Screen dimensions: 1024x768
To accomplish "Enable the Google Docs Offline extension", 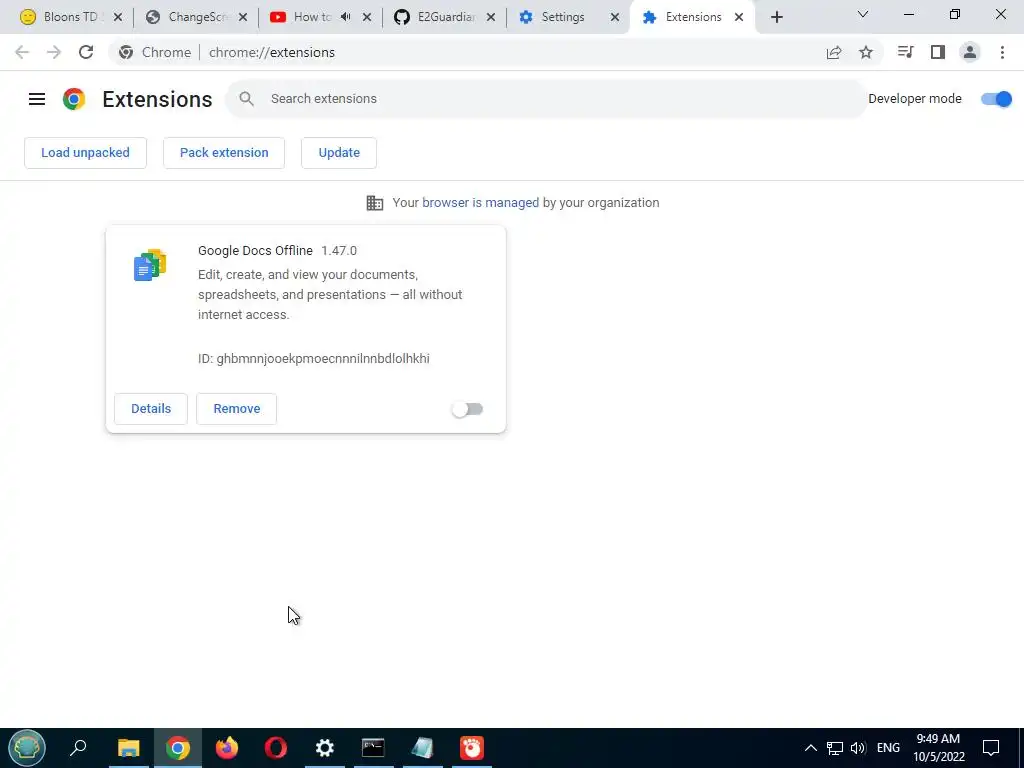I will coord(467,409).
